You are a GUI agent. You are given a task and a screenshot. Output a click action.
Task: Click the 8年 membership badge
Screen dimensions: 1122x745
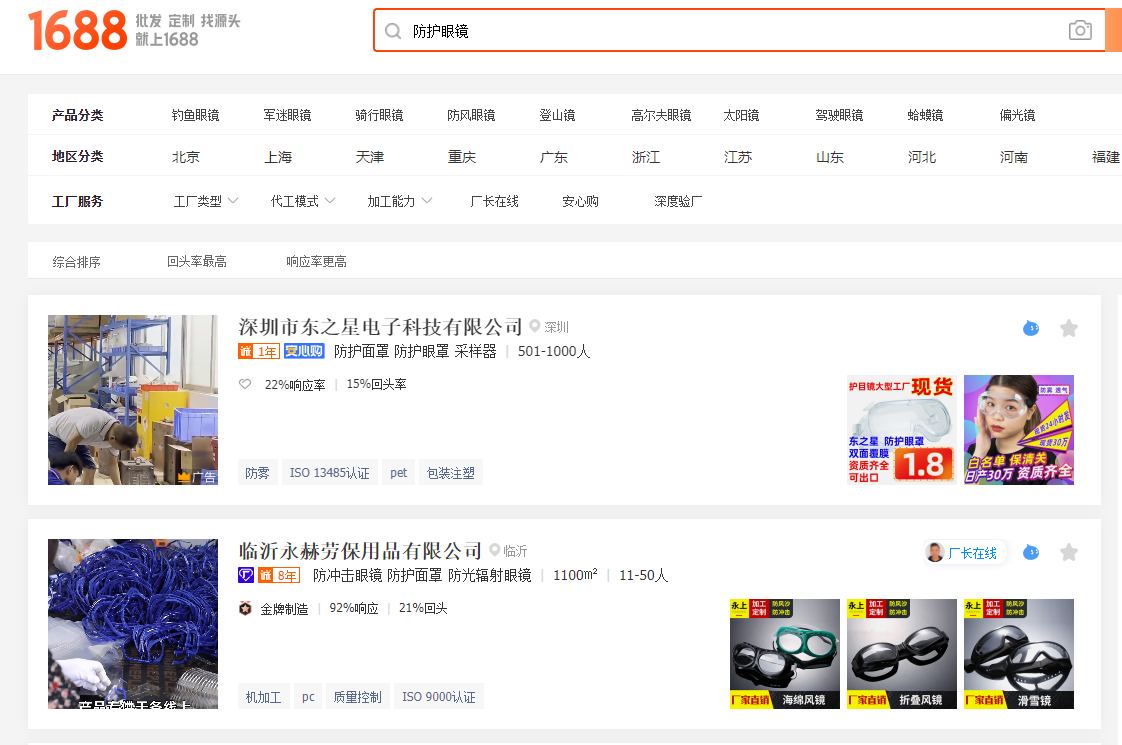[x=279, y=575]
